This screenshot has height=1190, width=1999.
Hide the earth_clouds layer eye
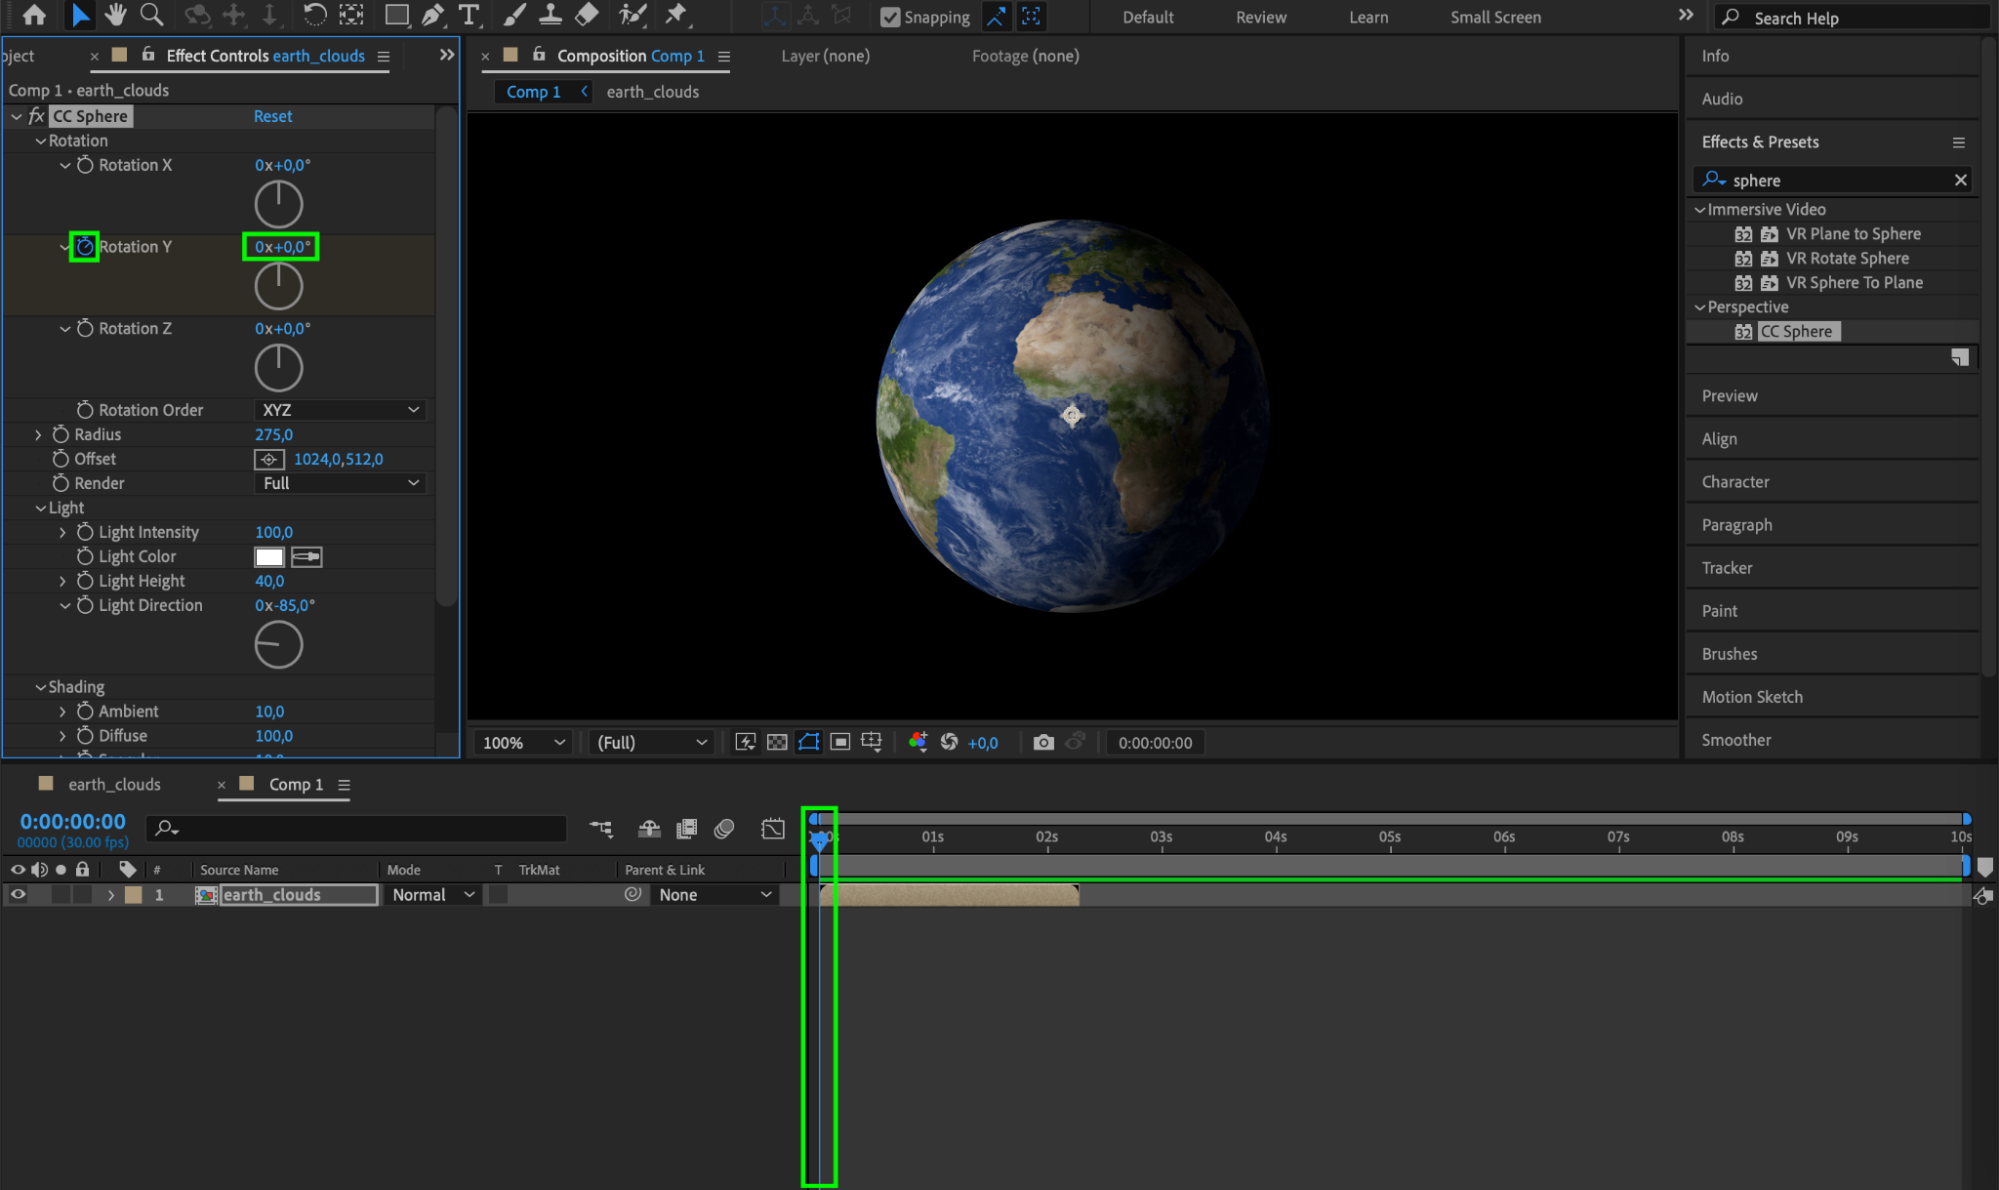point(18,895)
